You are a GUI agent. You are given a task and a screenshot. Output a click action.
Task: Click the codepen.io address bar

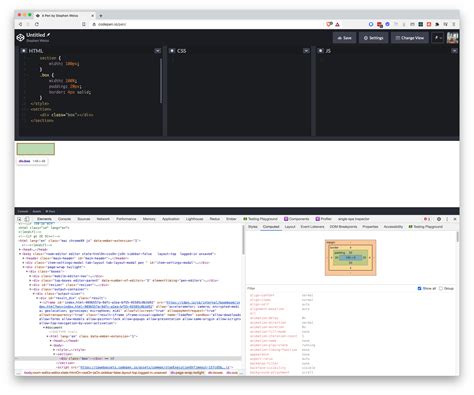pyautogui.click(x=207, y=24)
